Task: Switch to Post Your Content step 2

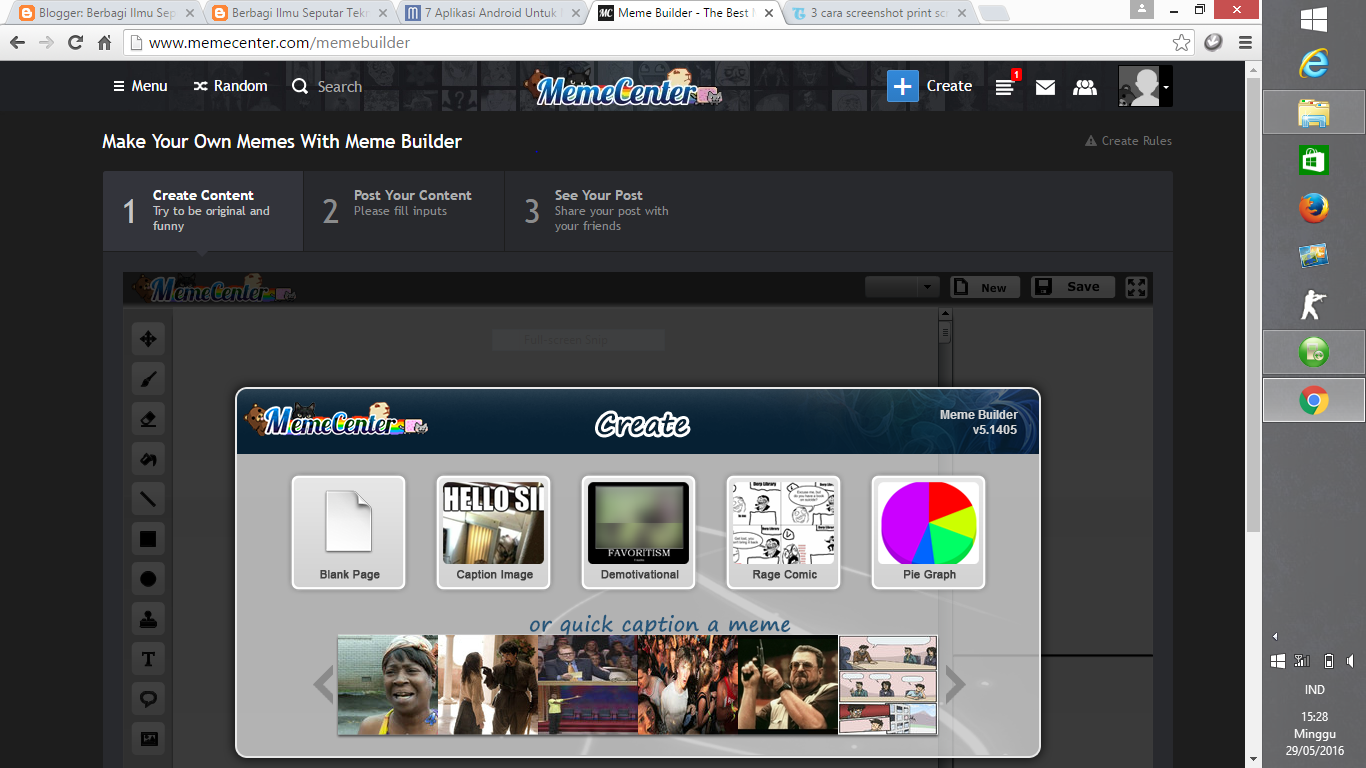Action: coord(404,211)
